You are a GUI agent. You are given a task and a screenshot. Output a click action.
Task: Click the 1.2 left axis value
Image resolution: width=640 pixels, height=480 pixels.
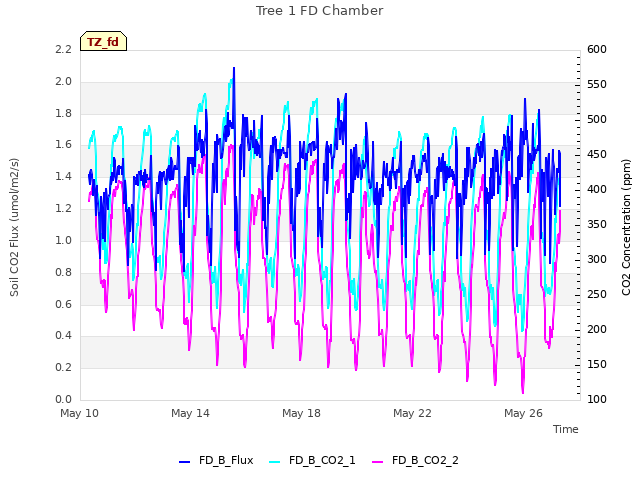63,208
